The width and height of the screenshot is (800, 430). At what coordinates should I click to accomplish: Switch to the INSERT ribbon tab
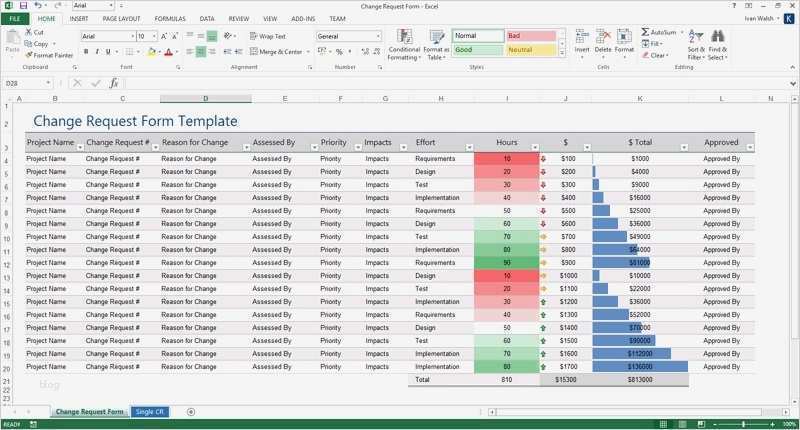click(x=79, y=19)
